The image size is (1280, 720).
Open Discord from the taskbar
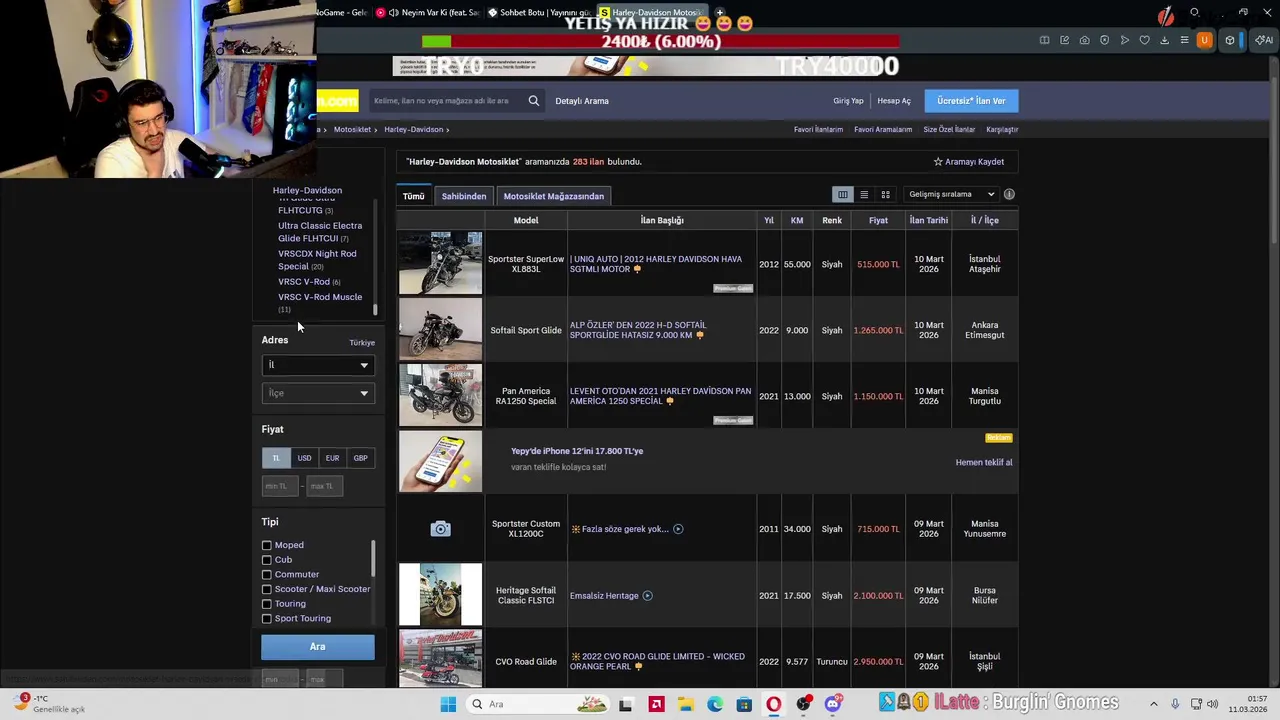tap(832, 704)
